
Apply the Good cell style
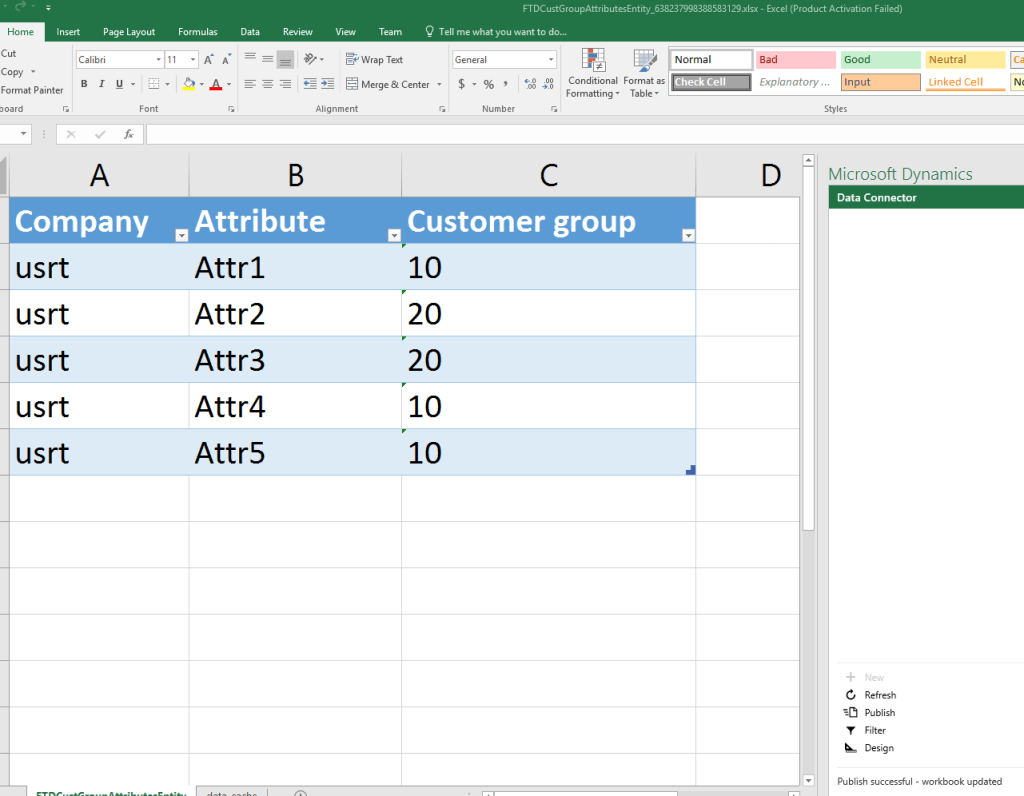[880, 60]
